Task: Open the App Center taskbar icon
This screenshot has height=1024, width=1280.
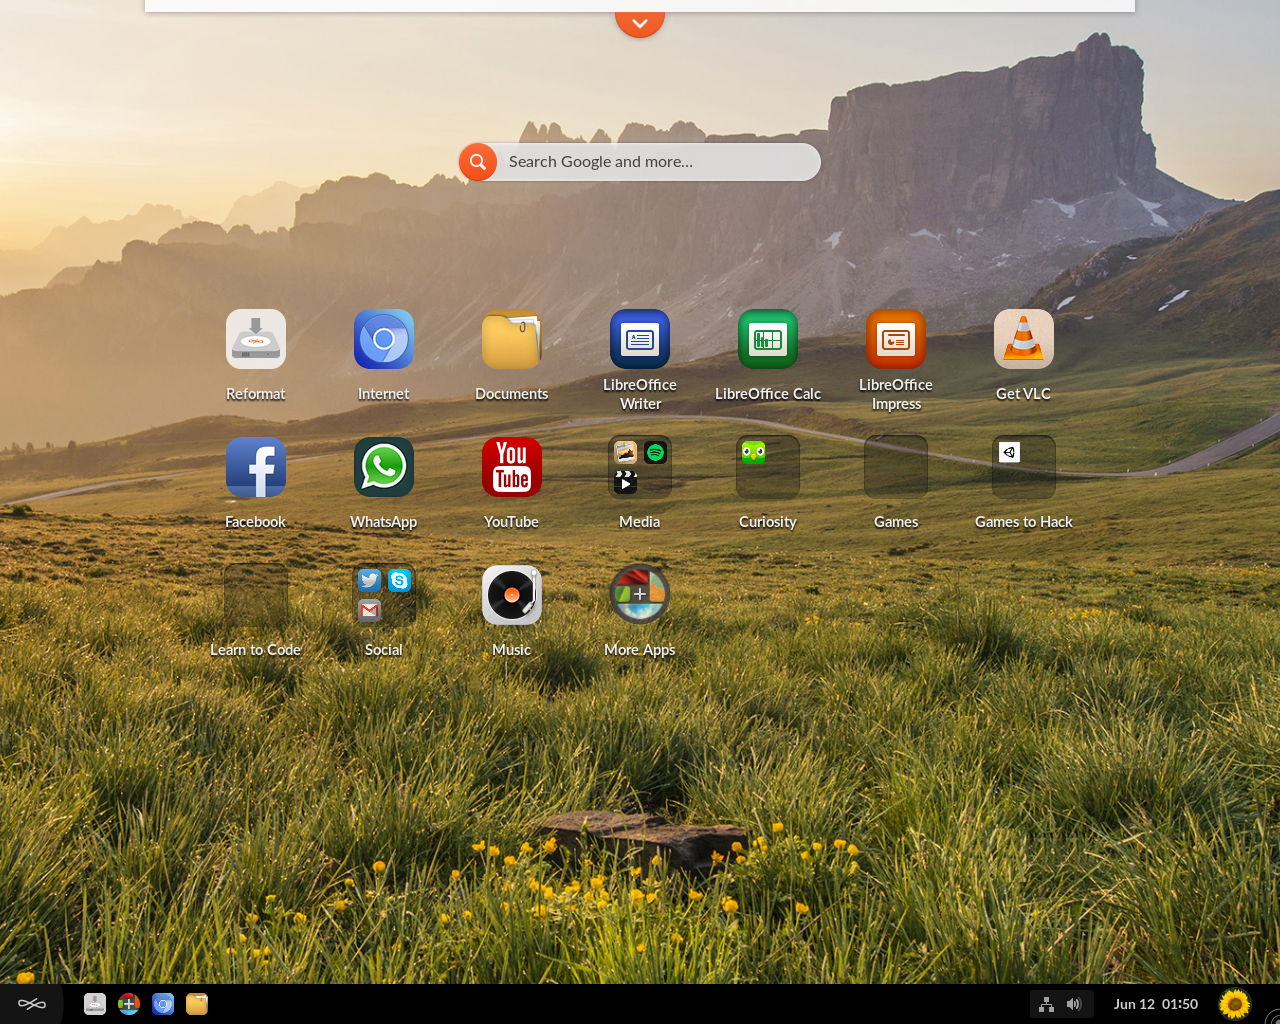Action: 129,1004
